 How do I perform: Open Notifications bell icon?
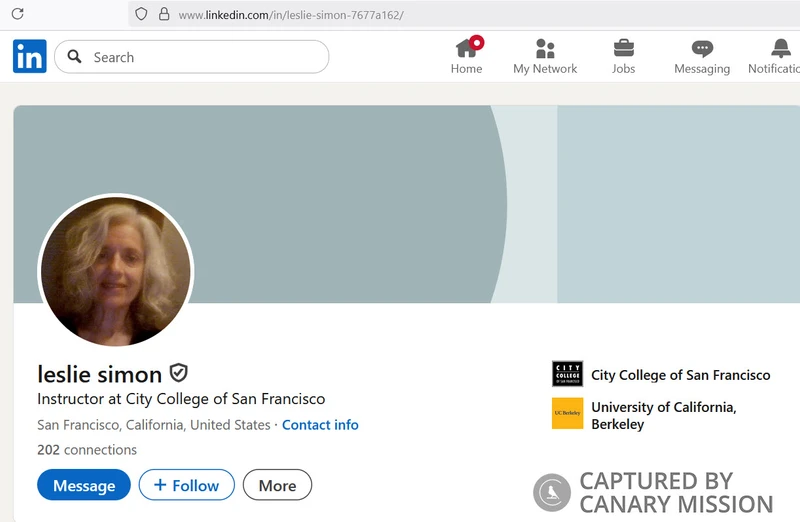pos(781,48)
